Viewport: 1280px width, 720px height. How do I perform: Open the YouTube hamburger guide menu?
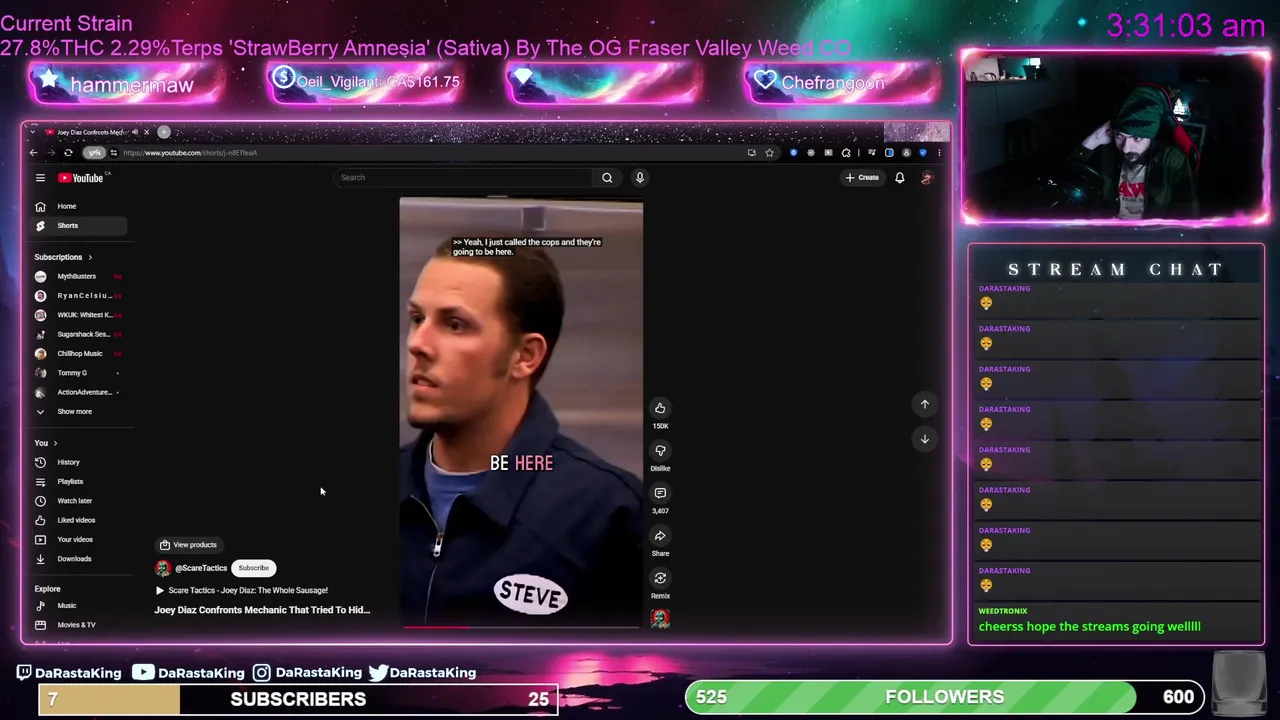click(x=40, y=178)
